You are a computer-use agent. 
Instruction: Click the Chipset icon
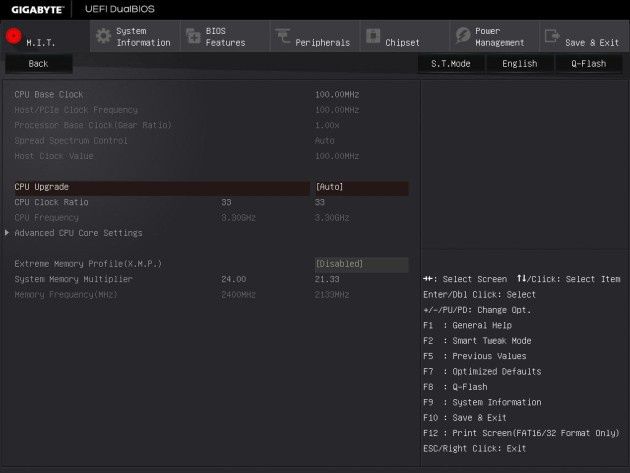373,36
